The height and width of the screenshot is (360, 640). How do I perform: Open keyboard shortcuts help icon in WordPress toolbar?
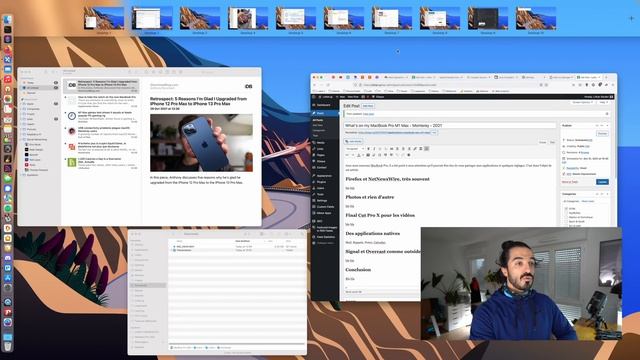(x=409, y=155)
